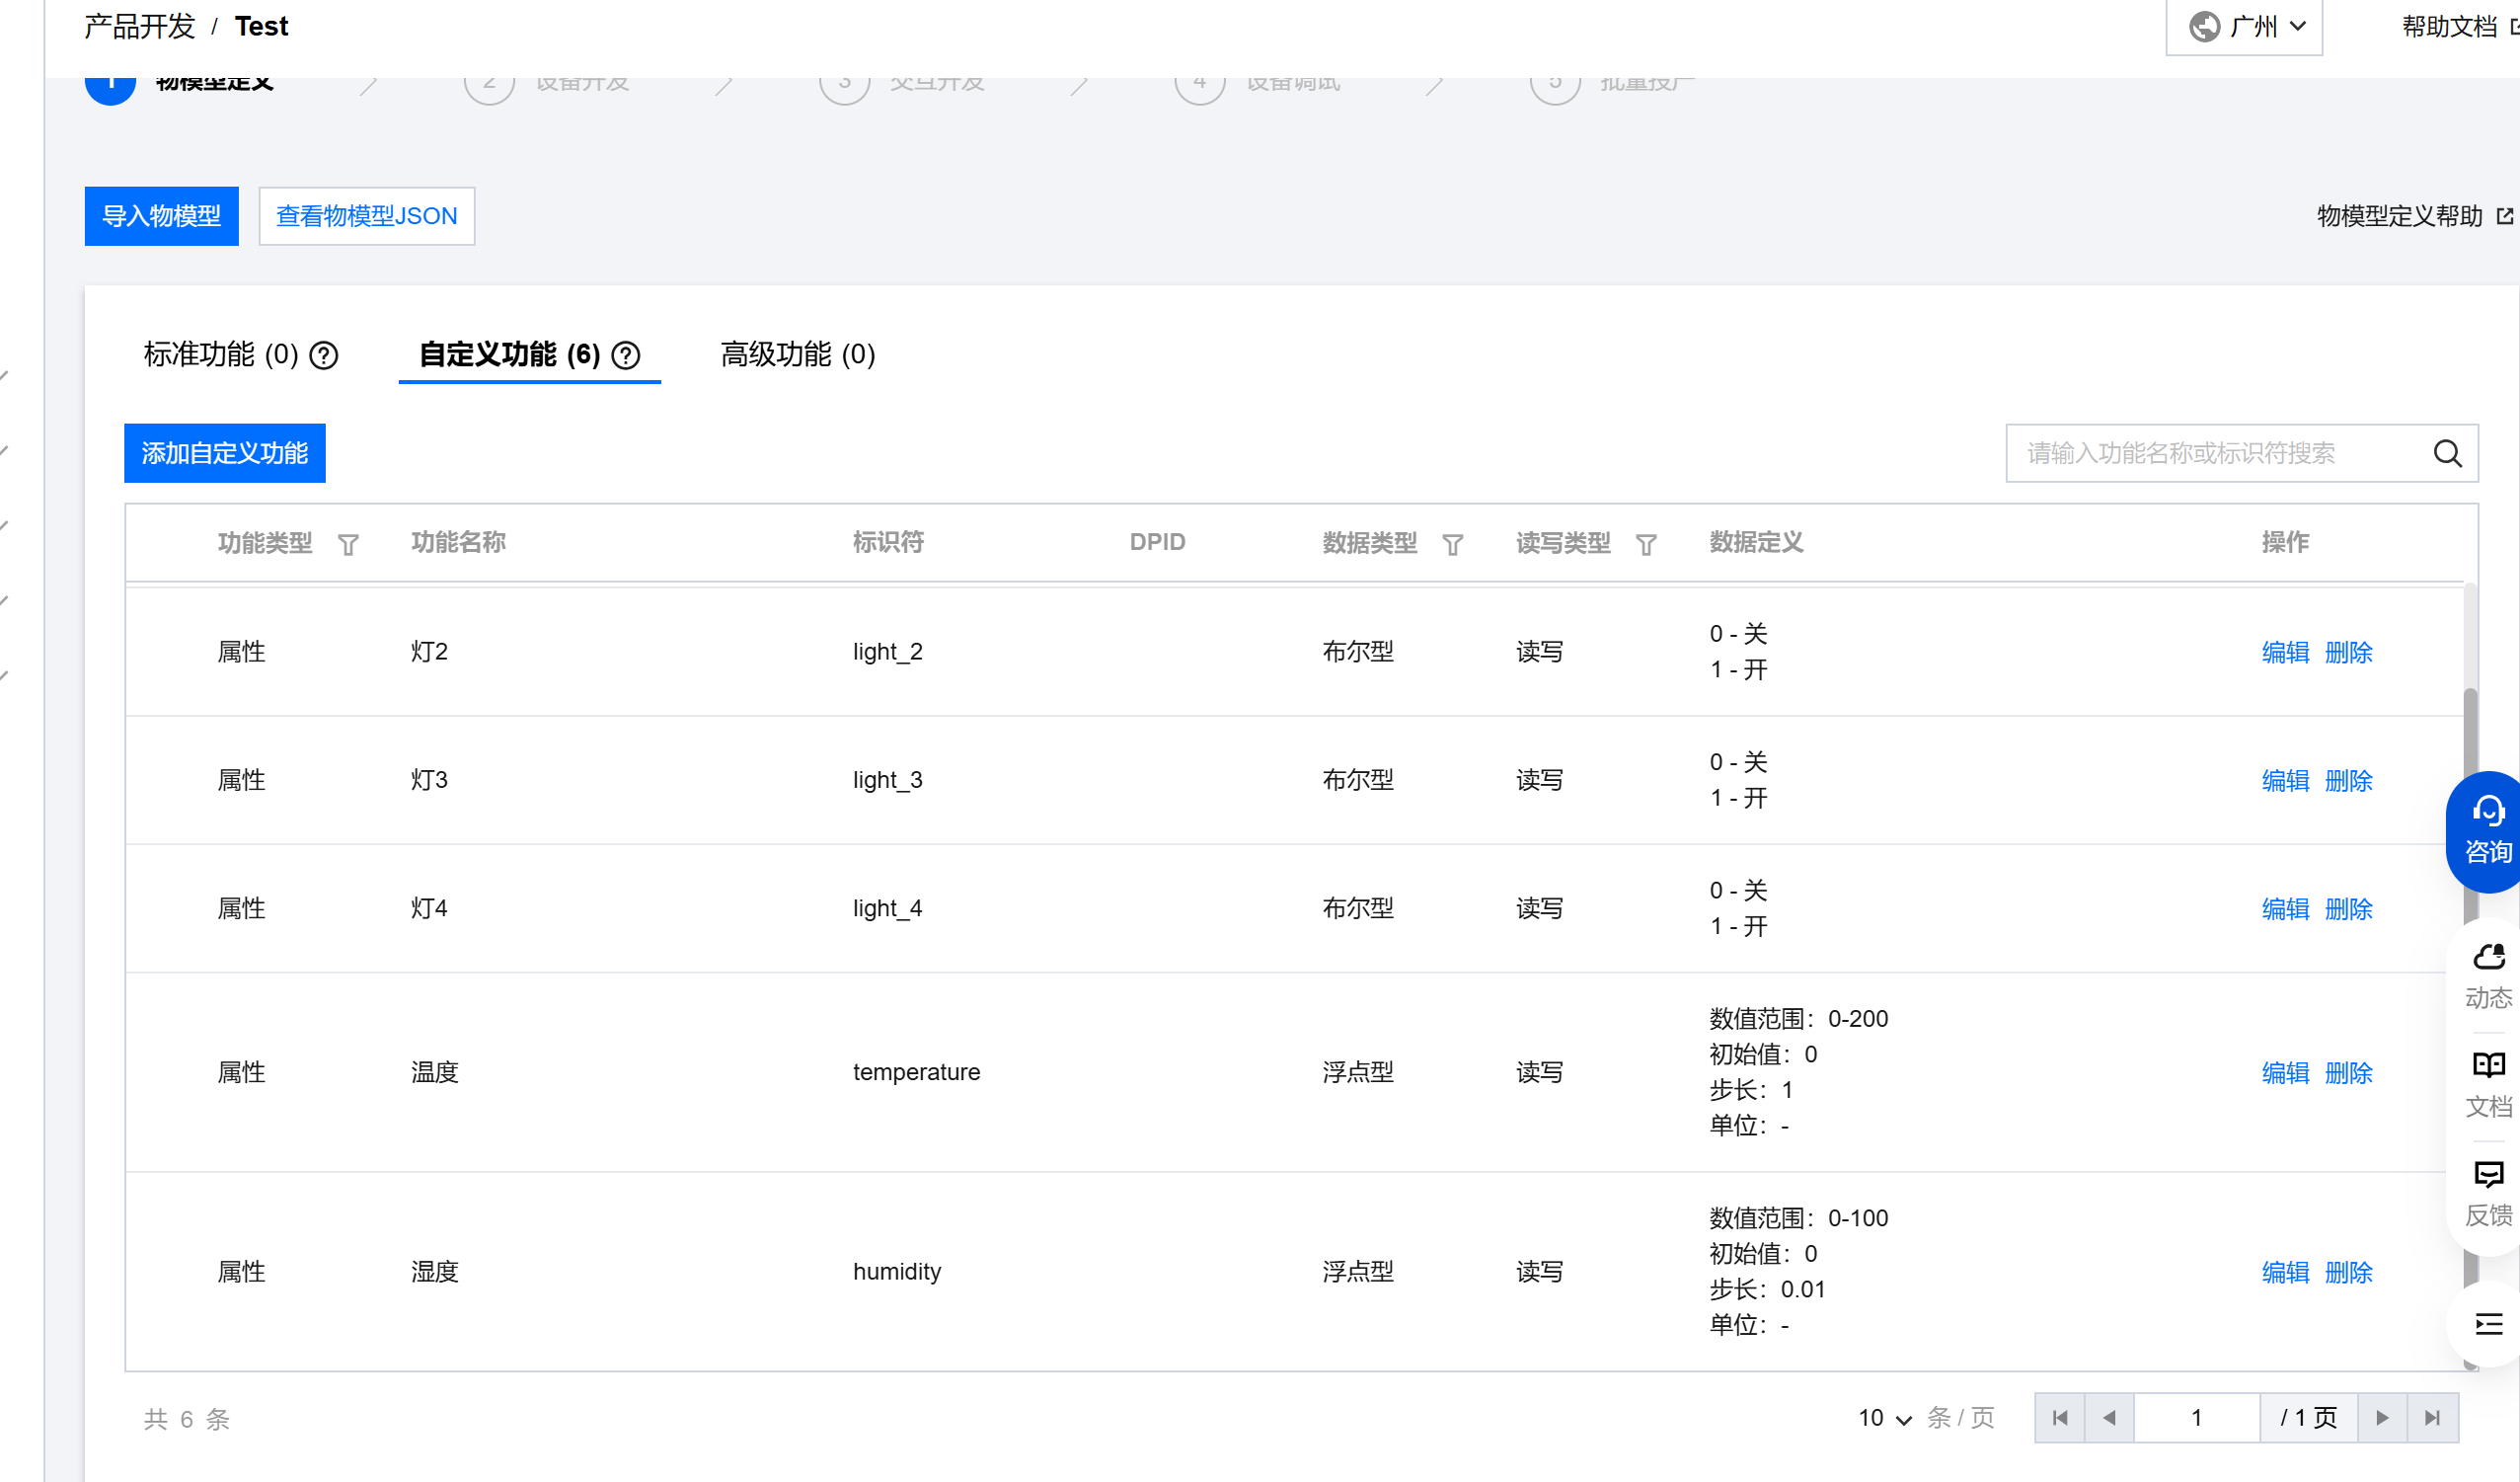The height and width of the screenshot is (1482, 2520).
Task: Collapse the floating sidebar menu icon
Action: pyautogui.click(x=2487, y=1324)
